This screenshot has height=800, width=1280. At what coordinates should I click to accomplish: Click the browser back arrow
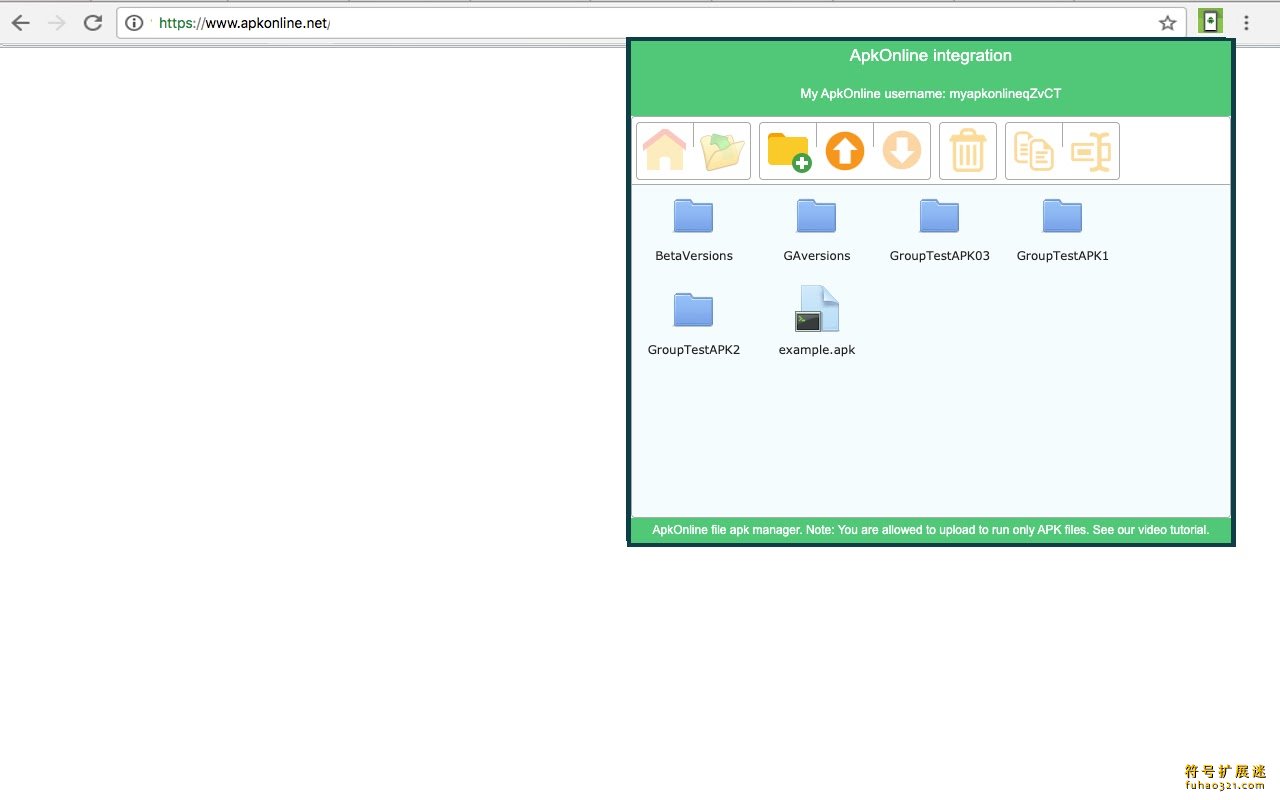[20, 22]
